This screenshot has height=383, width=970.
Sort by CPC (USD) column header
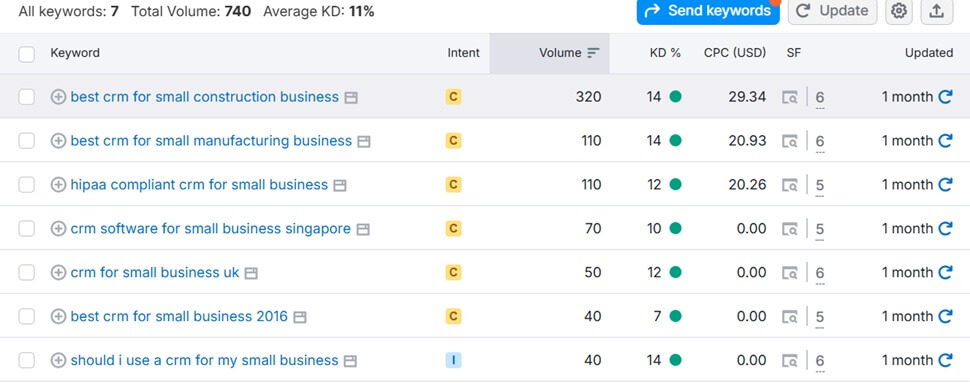point(735,53)
